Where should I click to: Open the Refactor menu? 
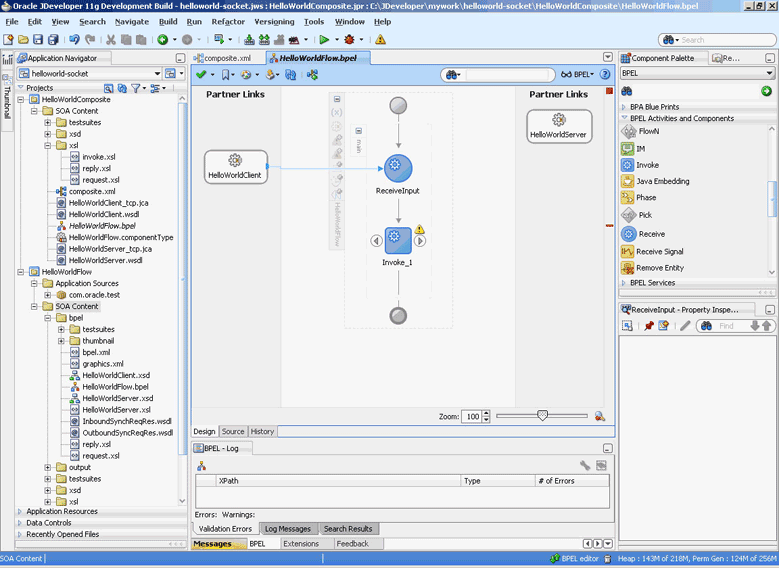click(x=228, y=21)
